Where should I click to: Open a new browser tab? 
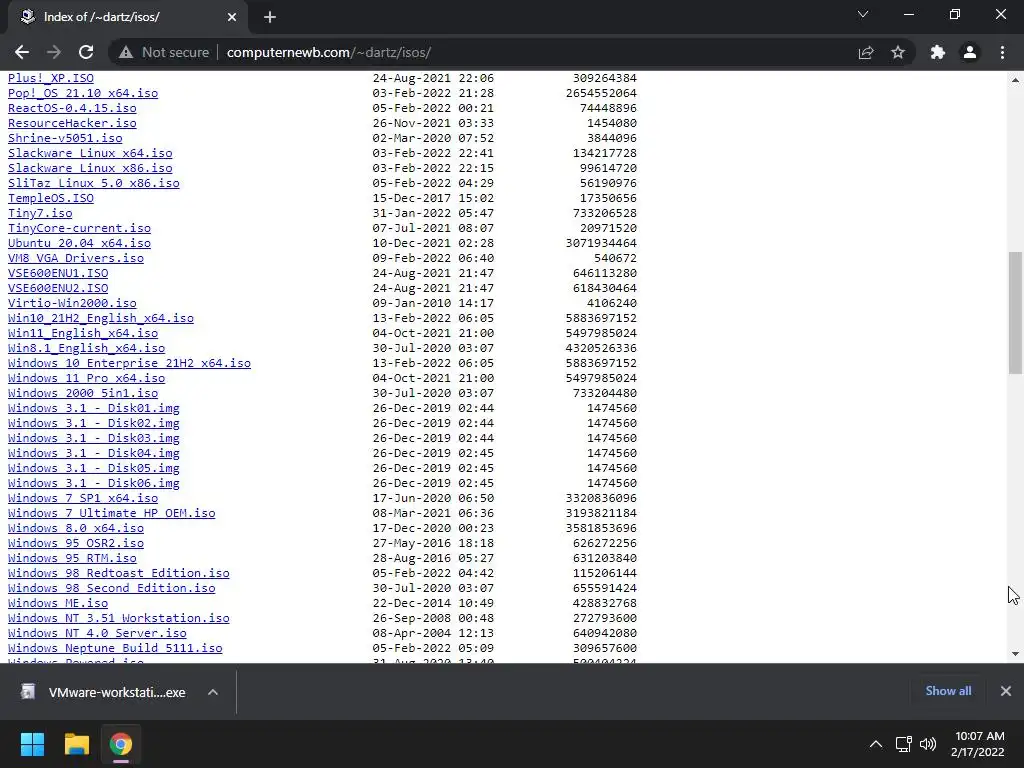pos(270,17)
